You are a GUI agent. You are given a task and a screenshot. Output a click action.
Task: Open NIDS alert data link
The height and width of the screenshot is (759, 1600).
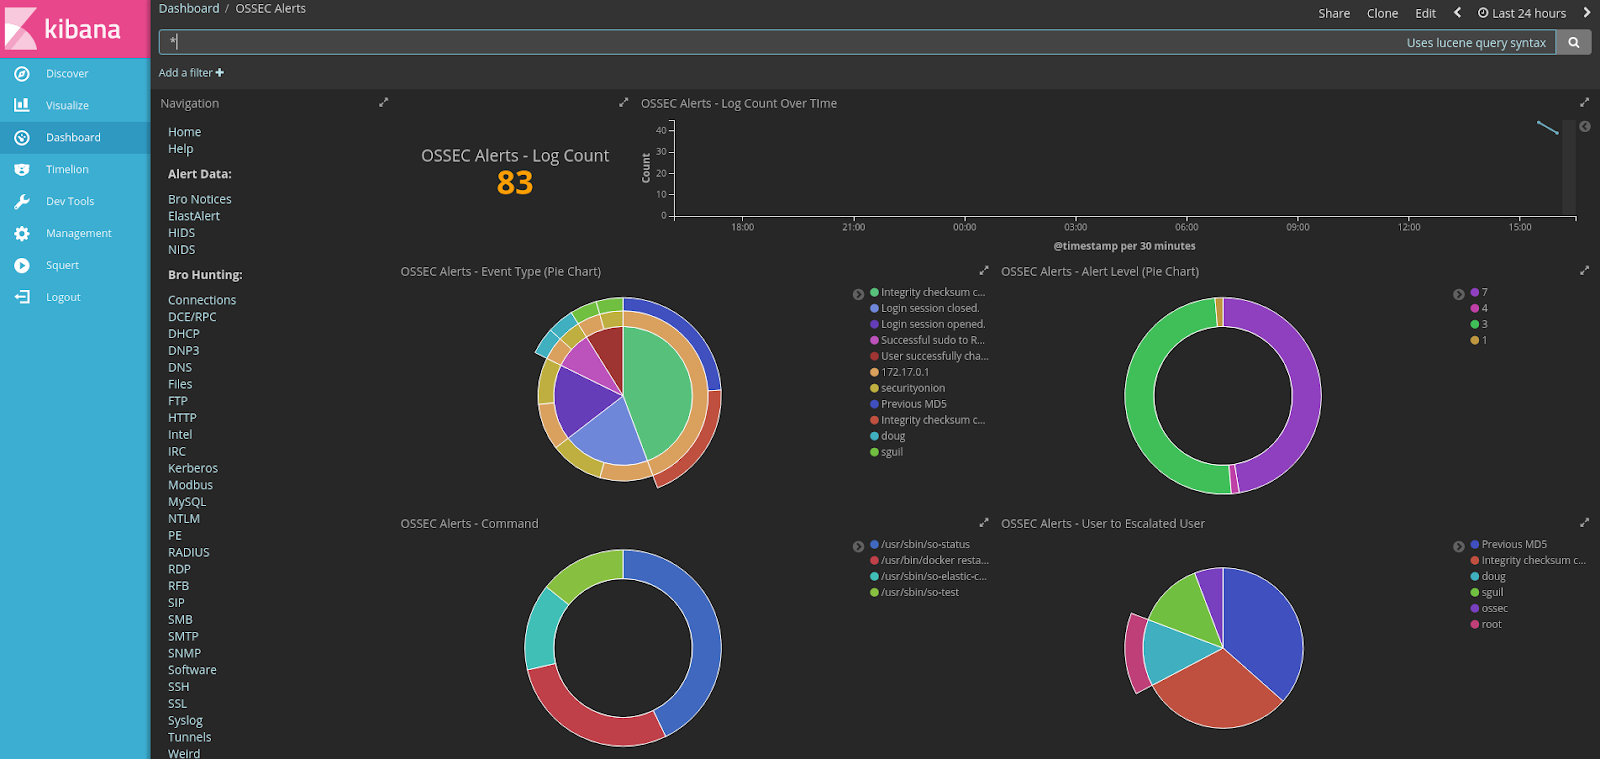click(181, 250)
